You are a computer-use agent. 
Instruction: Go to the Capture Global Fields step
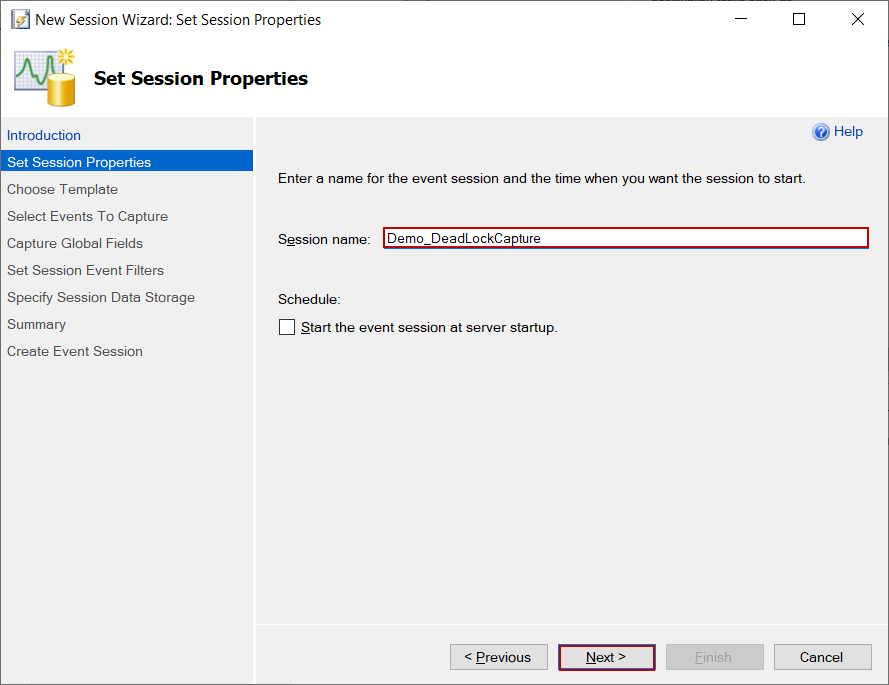(77, 243)
